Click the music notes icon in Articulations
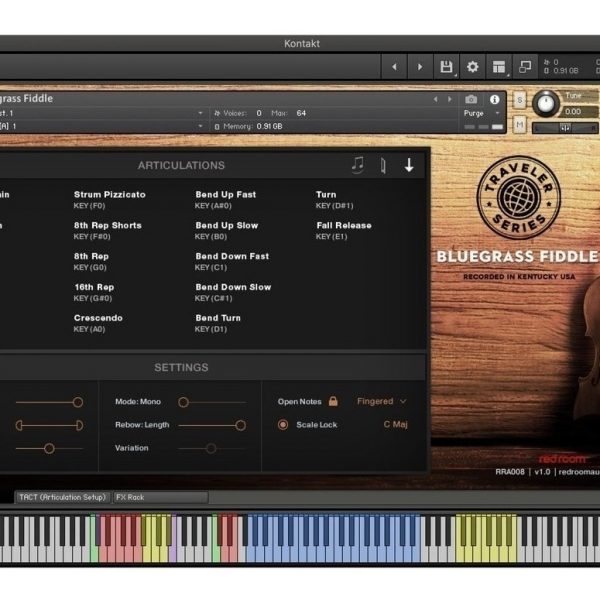 (358, 165)
